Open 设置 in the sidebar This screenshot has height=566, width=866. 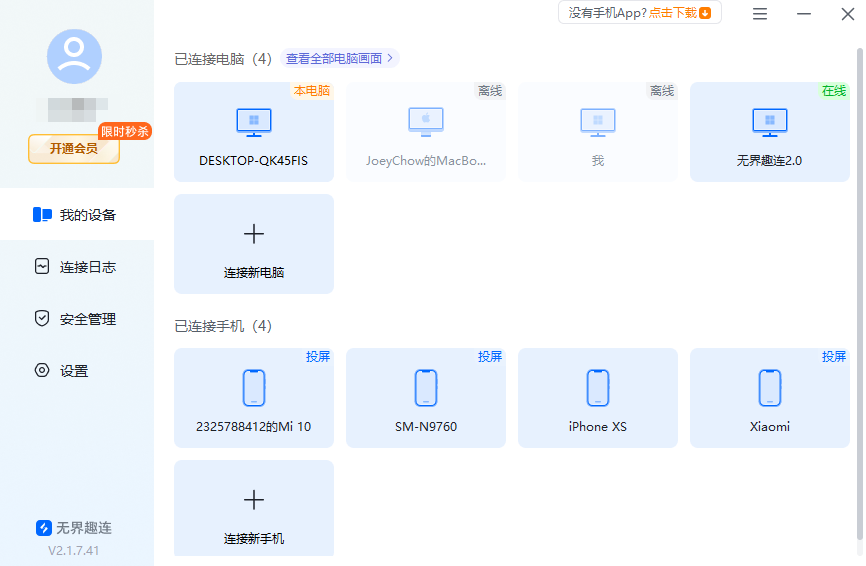(77, 371)
